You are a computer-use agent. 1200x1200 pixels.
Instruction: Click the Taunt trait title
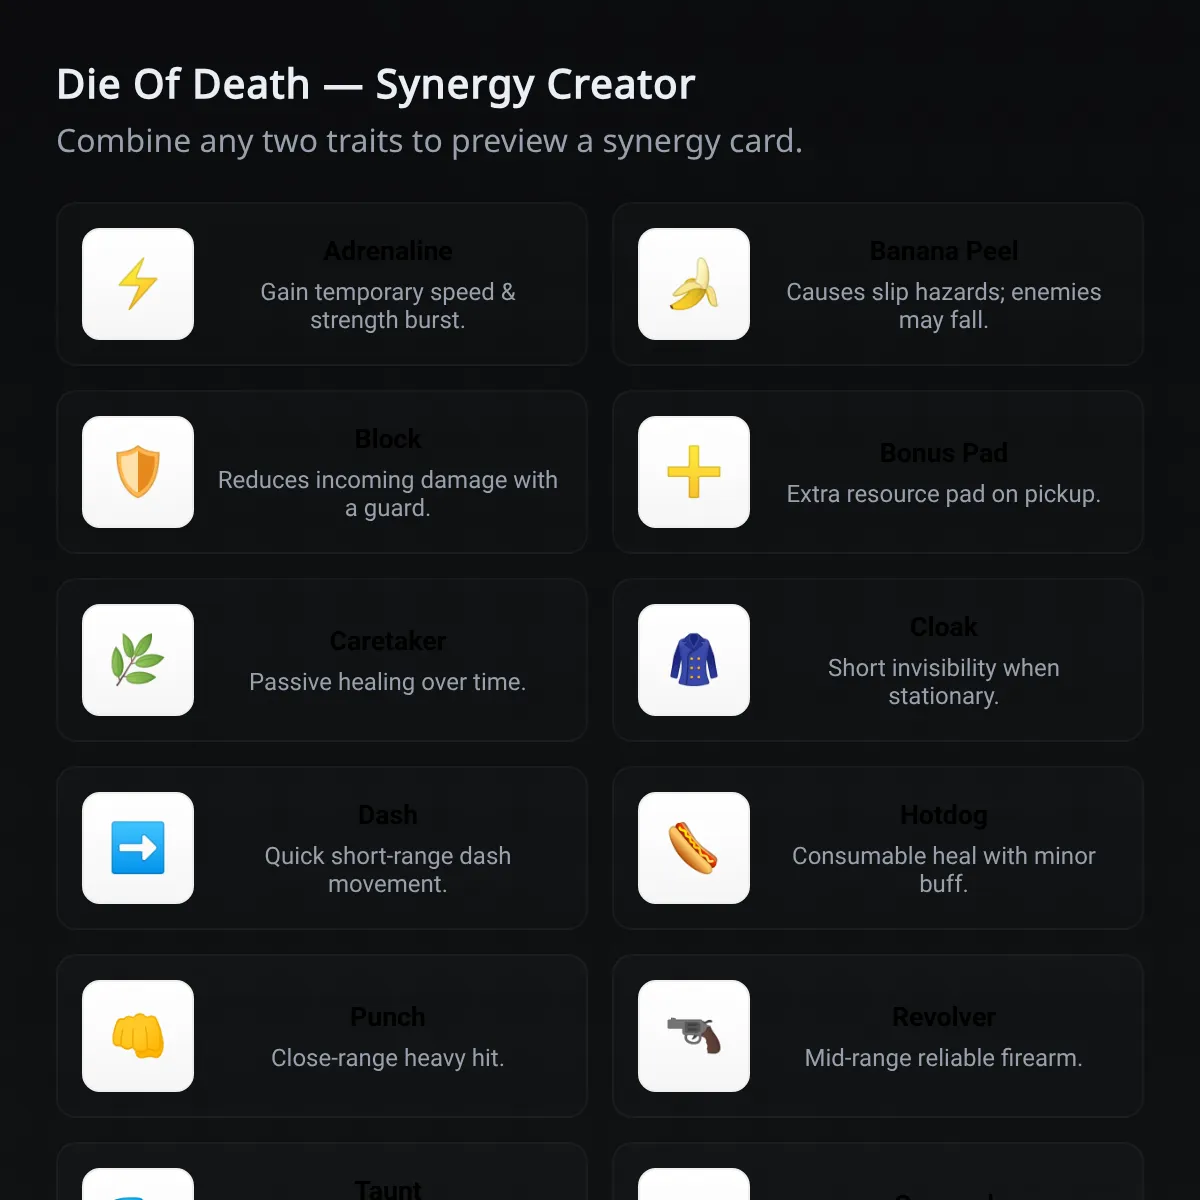(388, 1190)
